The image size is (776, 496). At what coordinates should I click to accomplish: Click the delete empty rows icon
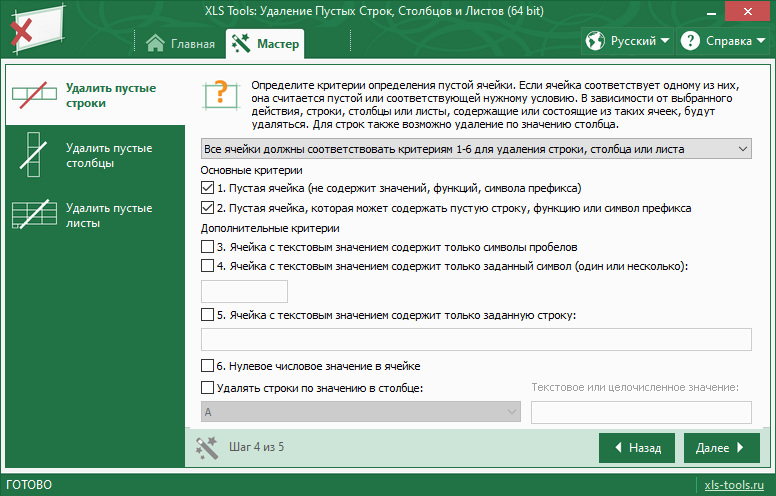[35, 95]
